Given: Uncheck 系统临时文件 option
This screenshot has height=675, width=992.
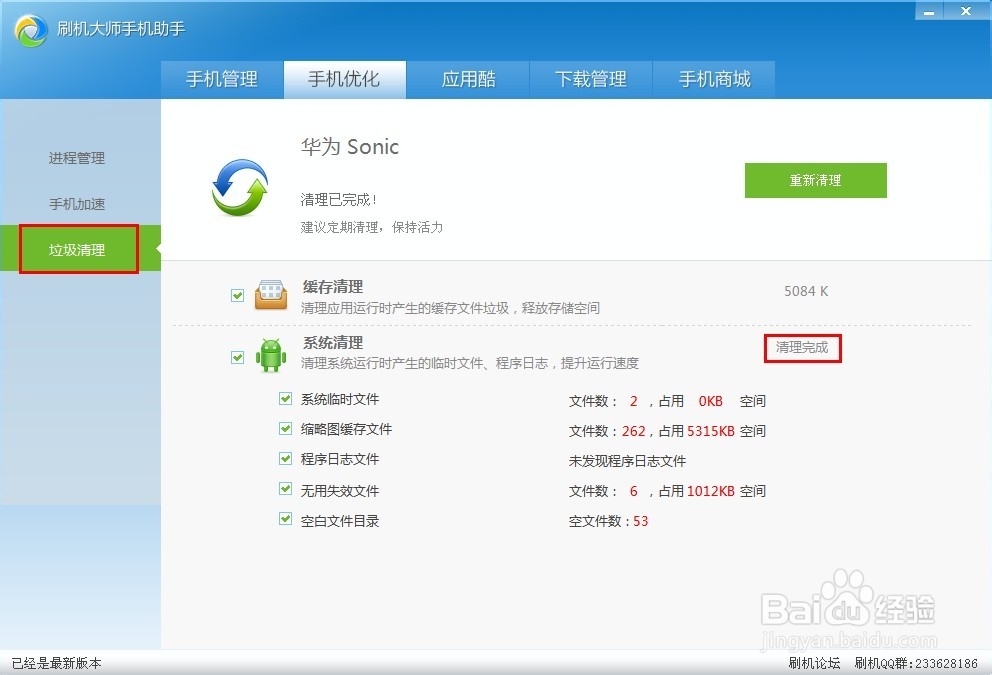Looking at the screenshot, I should [285, 399].
